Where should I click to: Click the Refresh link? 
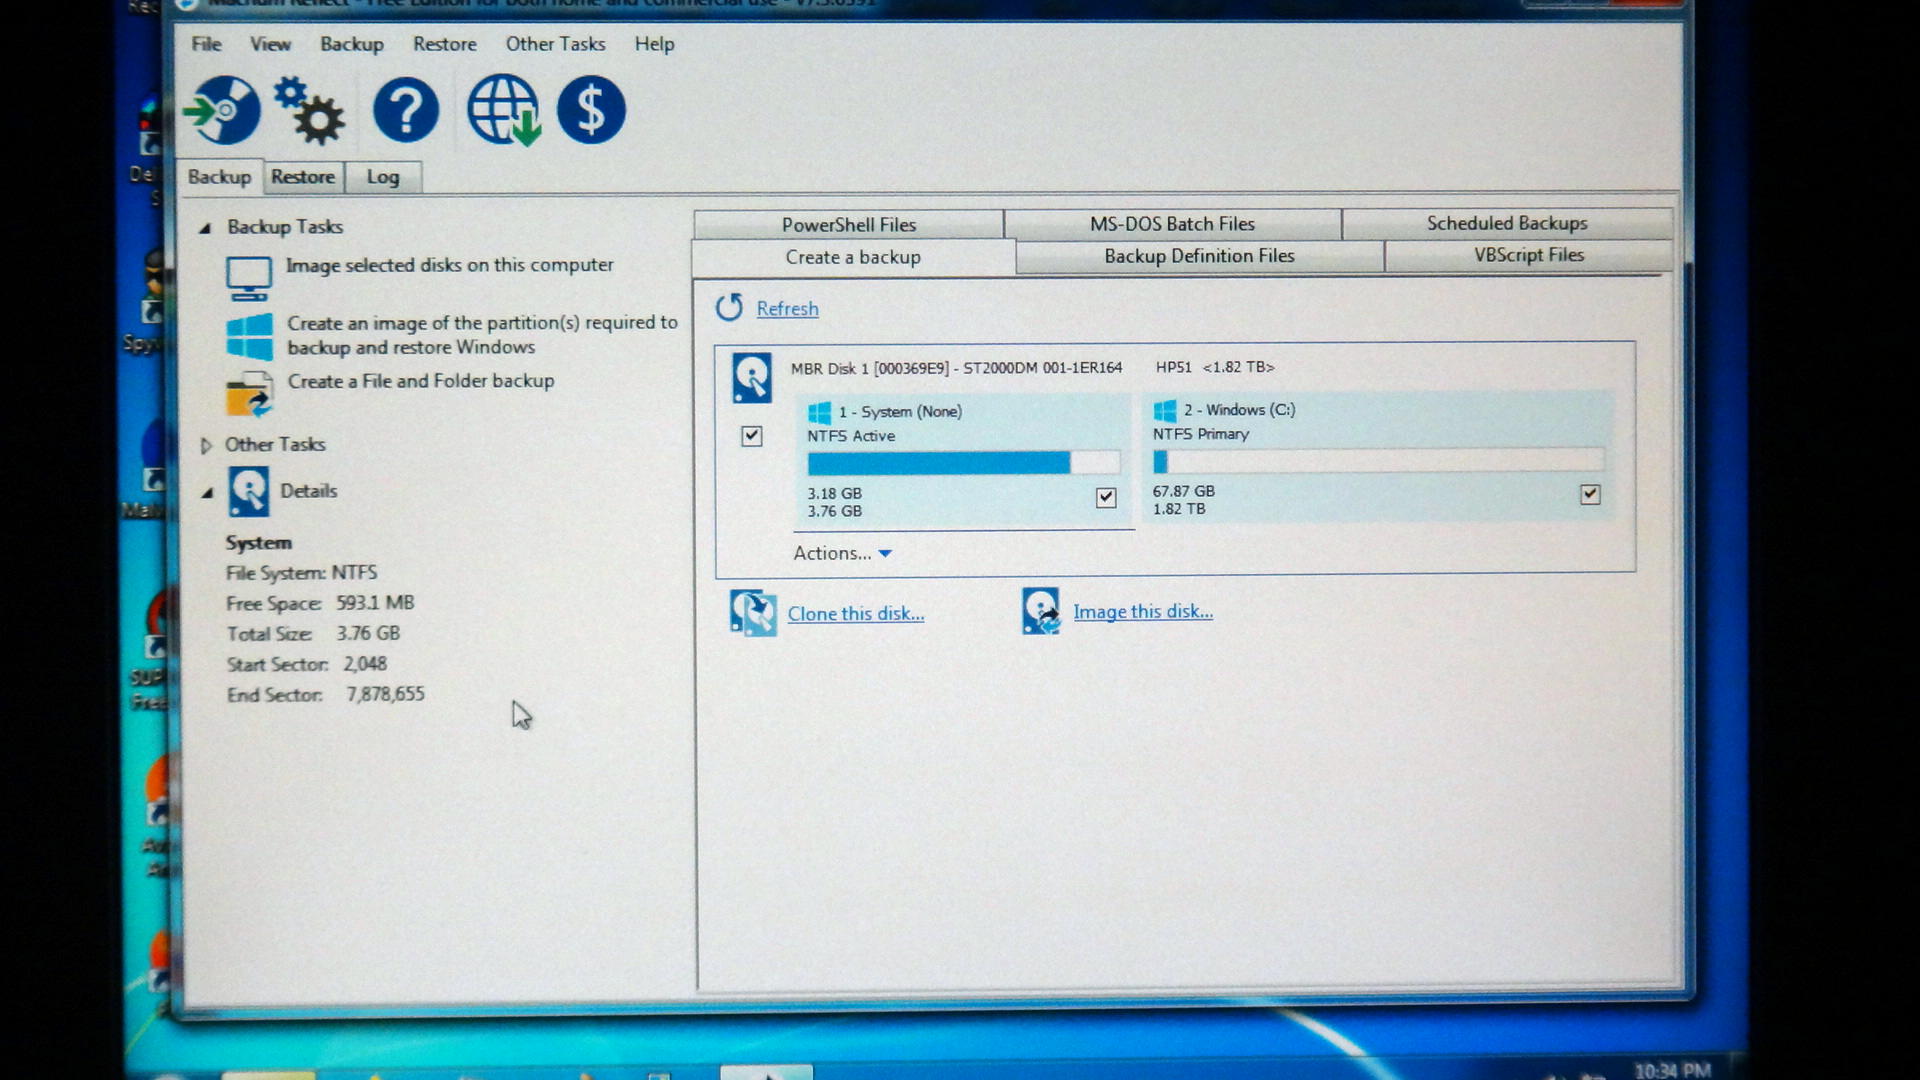787,309
